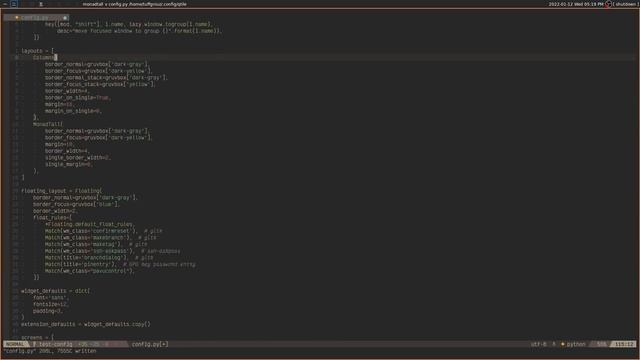
Task: Click the round tray icon beside shutdown
Action: (608, 4)
